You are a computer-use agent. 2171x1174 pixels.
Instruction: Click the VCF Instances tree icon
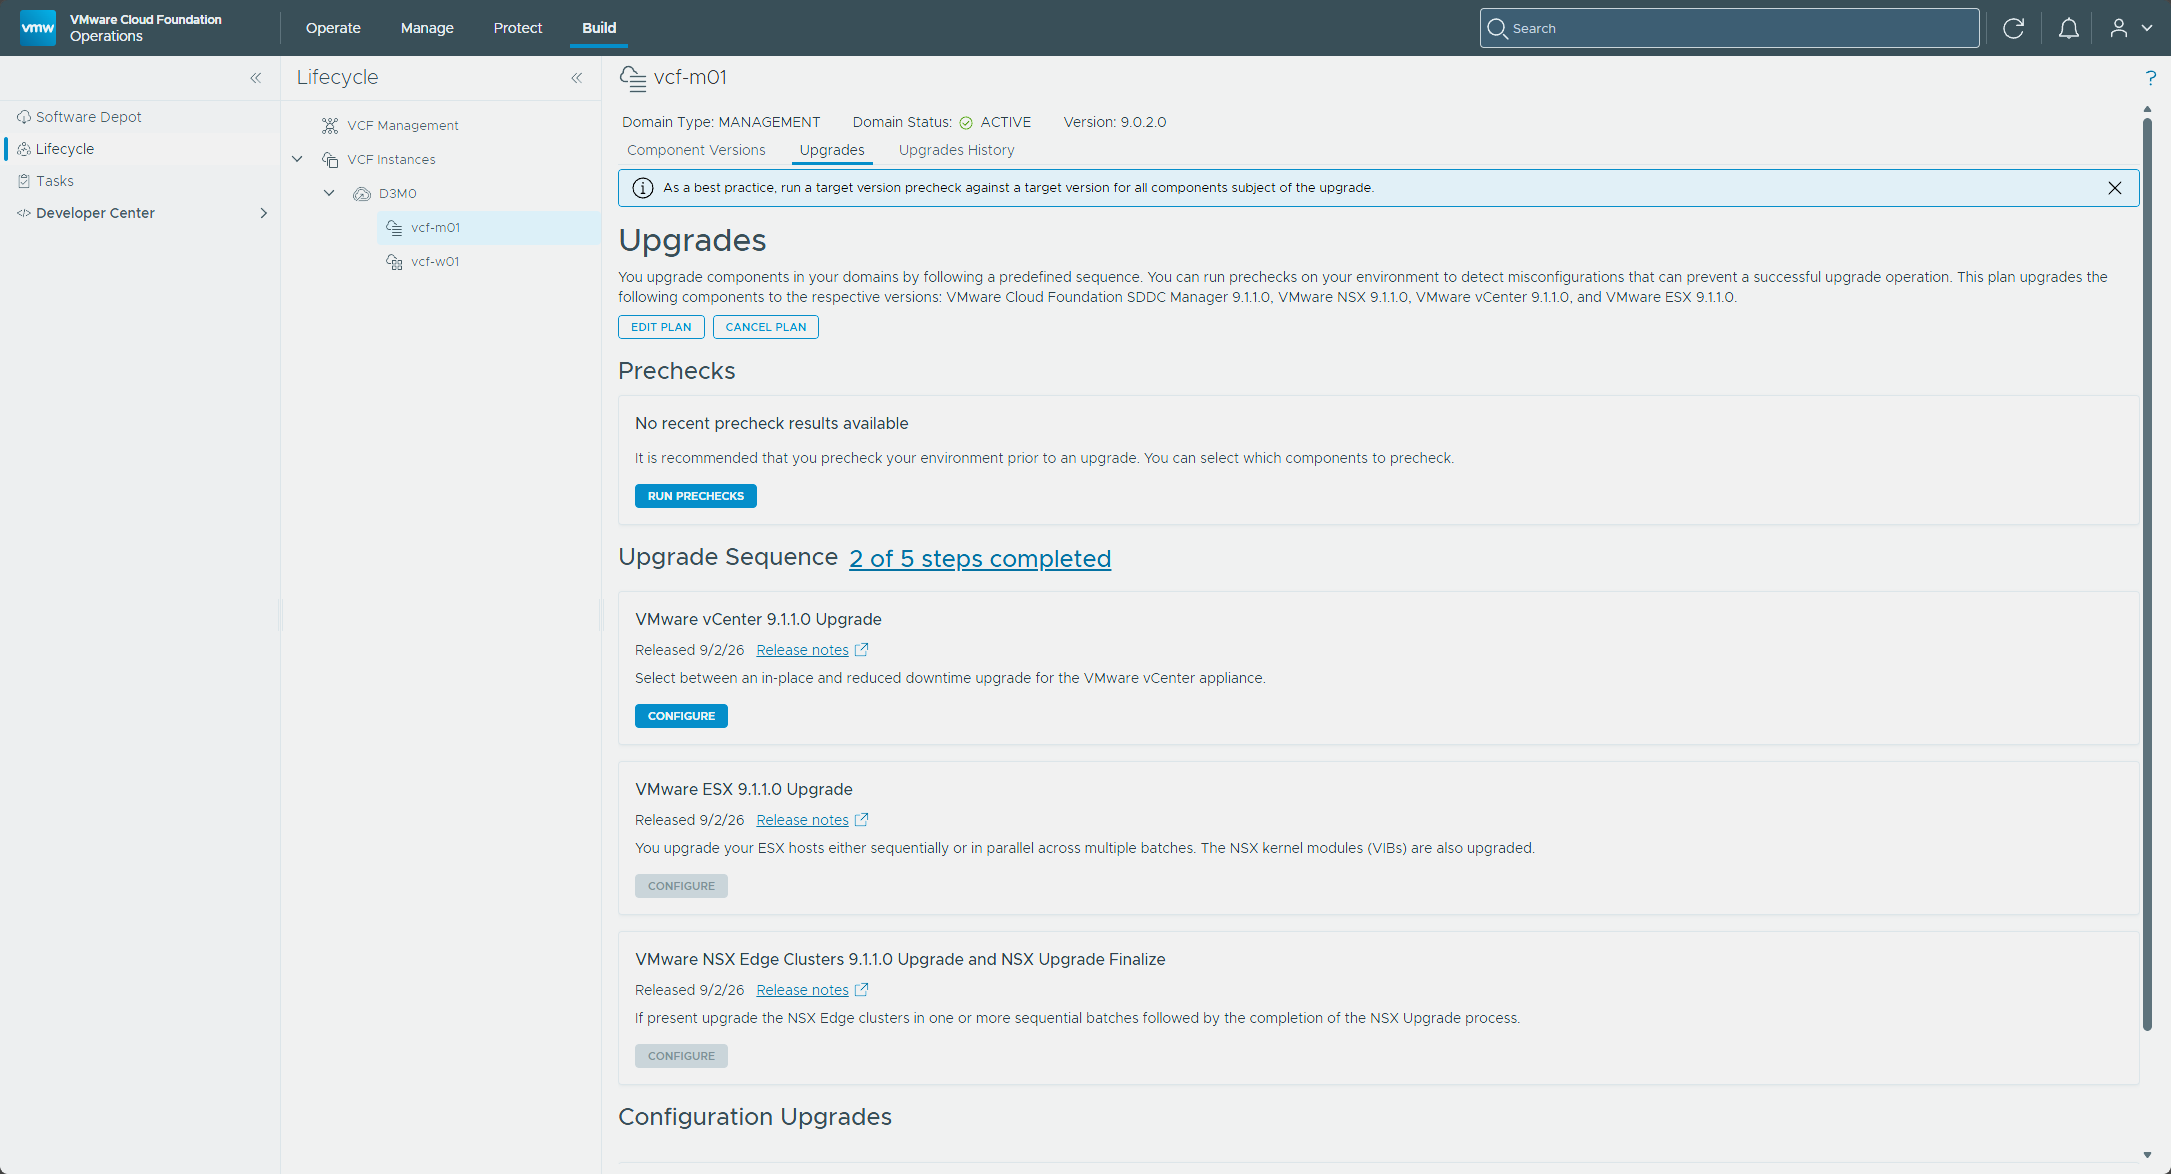pos(330,159)
